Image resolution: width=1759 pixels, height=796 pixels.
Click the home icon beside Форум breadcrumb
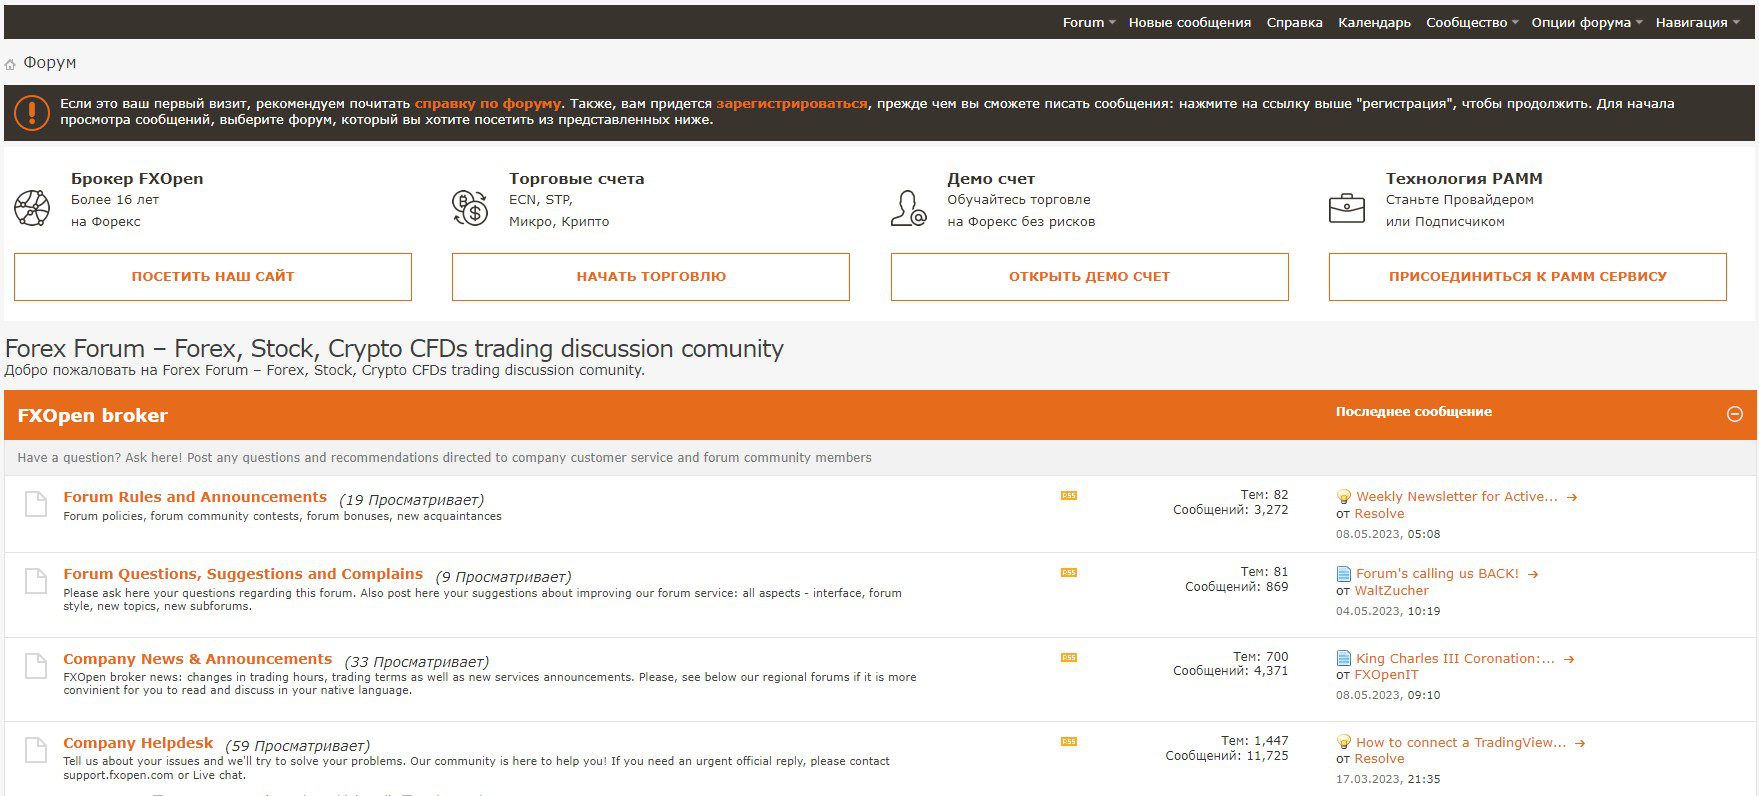tap(10, 64)
